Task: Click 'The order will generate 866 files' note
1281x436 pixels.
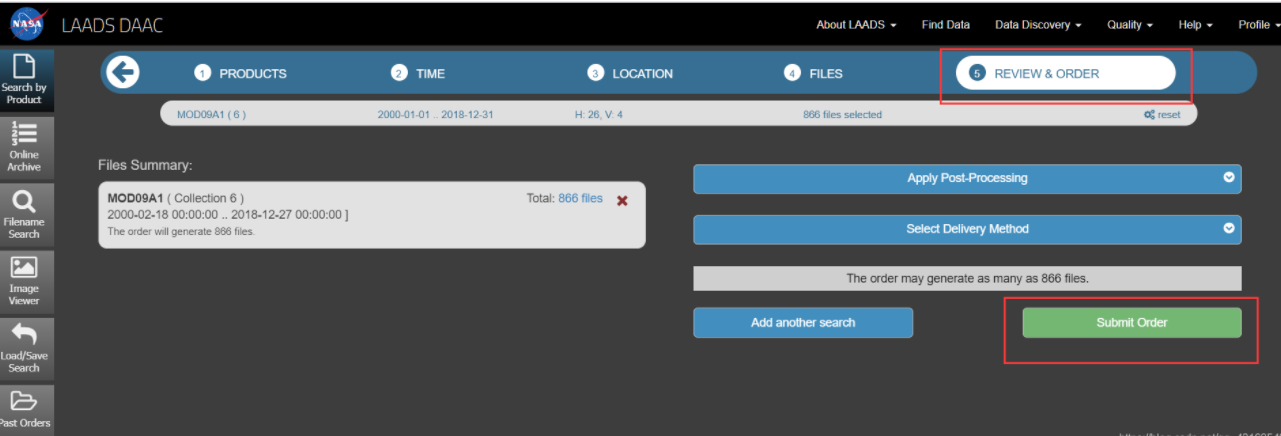Action: [x=181, y=231]
